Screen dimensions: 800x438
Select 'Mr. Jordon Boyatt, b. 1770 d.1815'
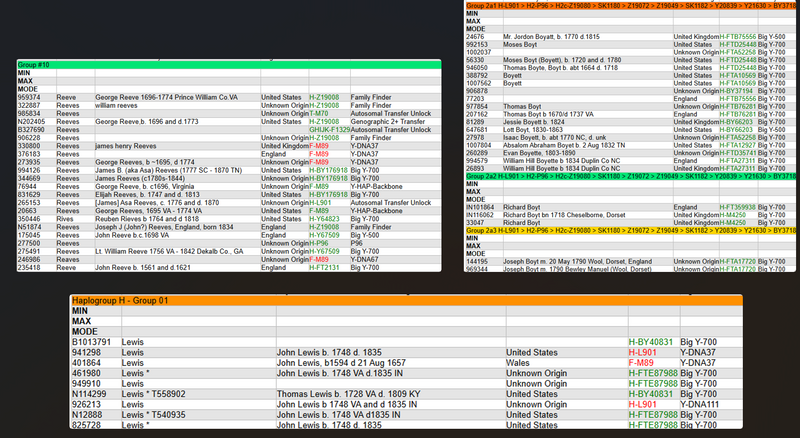pos(551,37)
